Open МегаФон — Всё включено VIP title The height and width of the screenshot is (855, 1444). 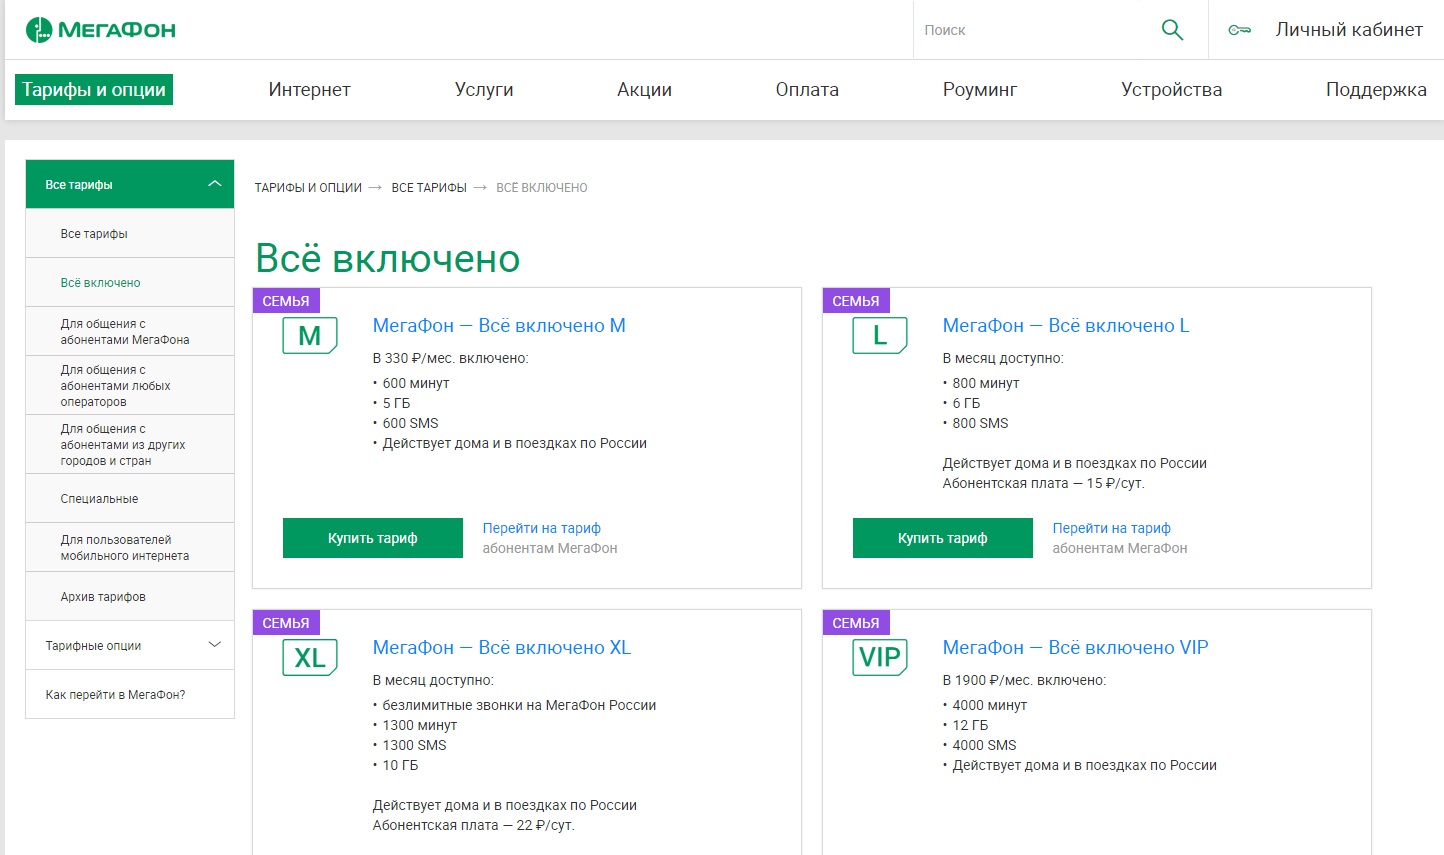tap(1075, 647)
